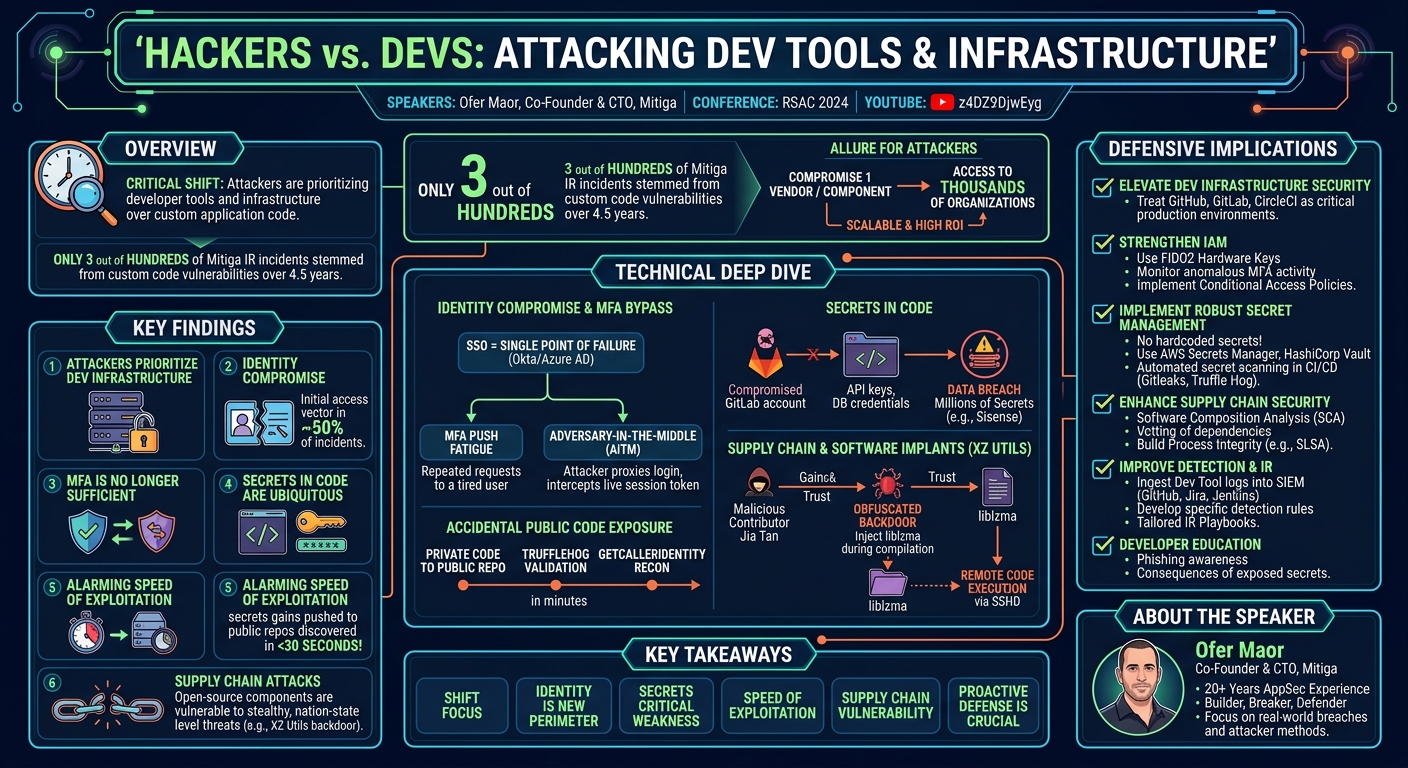Open the Defensive Implications header
The width and height of the screenshot is (1408, 768).
1222,149
